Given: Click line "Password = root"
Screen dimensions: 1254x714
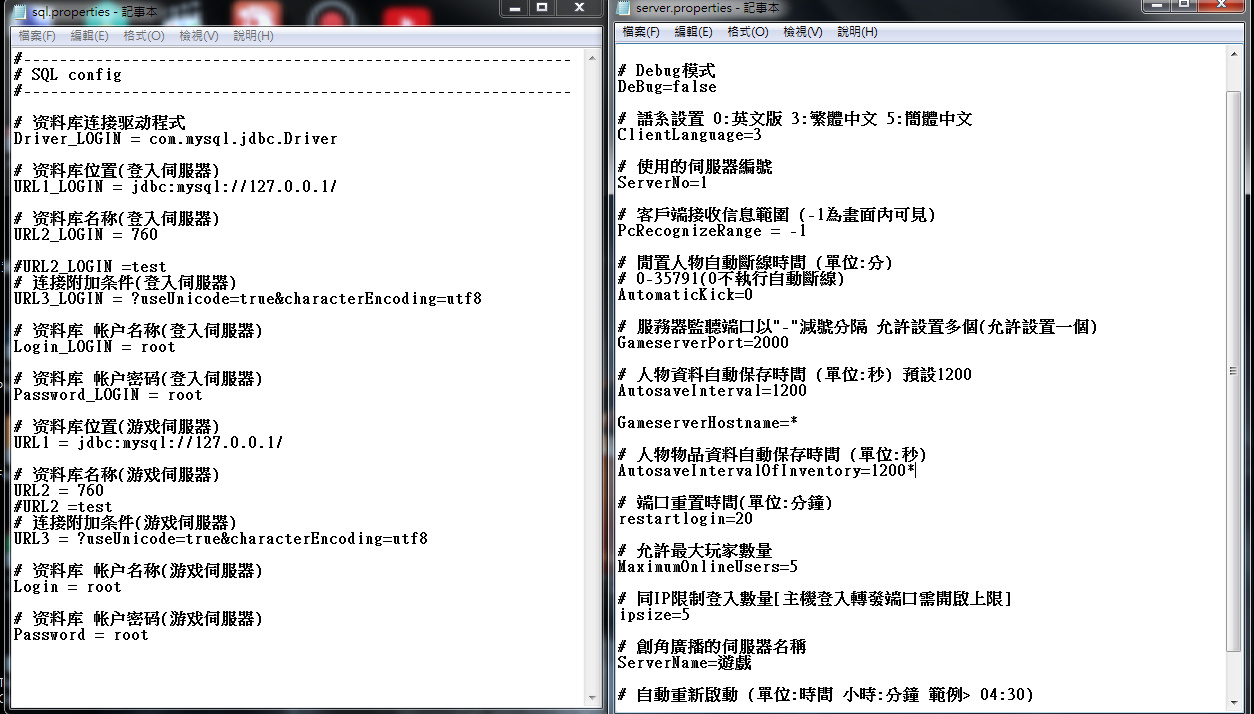Looking at the screenshot, I should [x=81, y=635].
